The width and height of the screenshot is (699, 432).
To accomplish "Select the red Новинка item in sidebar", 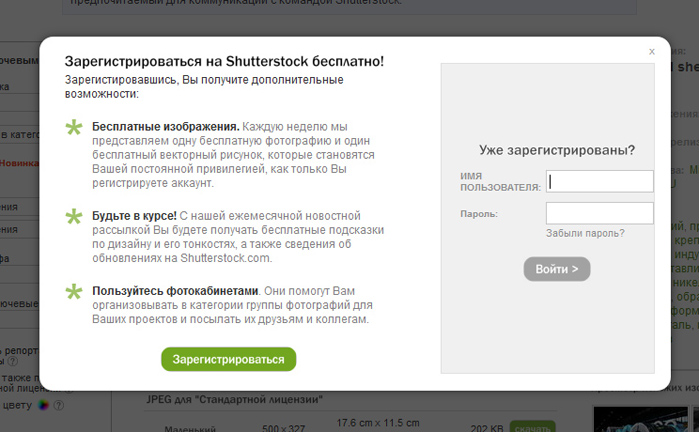I will point(20,162).
